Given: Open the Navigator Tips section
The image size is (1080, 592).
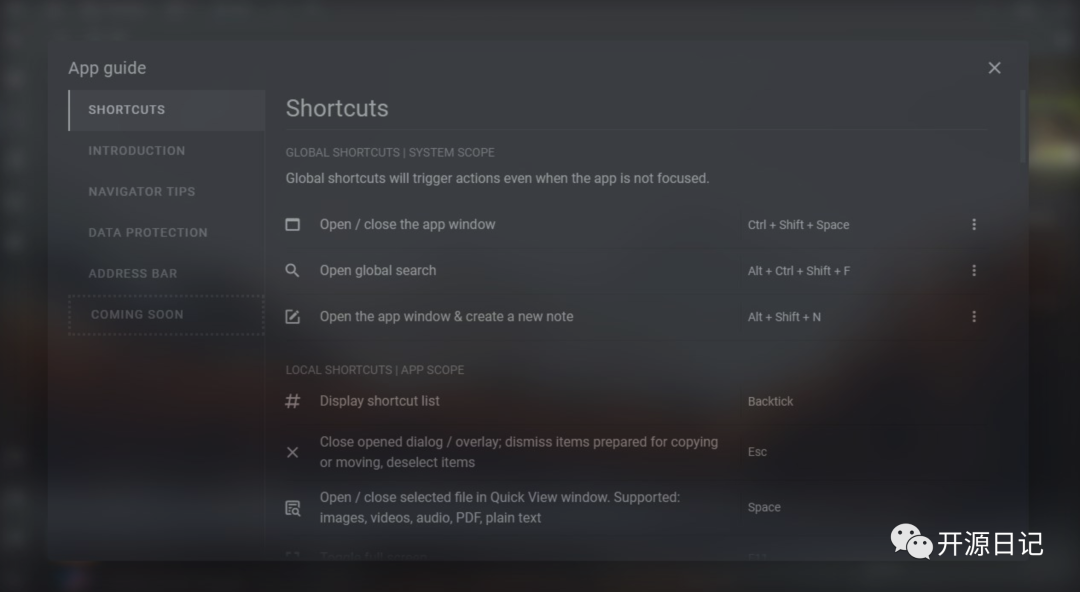Looking at the screenshot, I should point(167,192).
